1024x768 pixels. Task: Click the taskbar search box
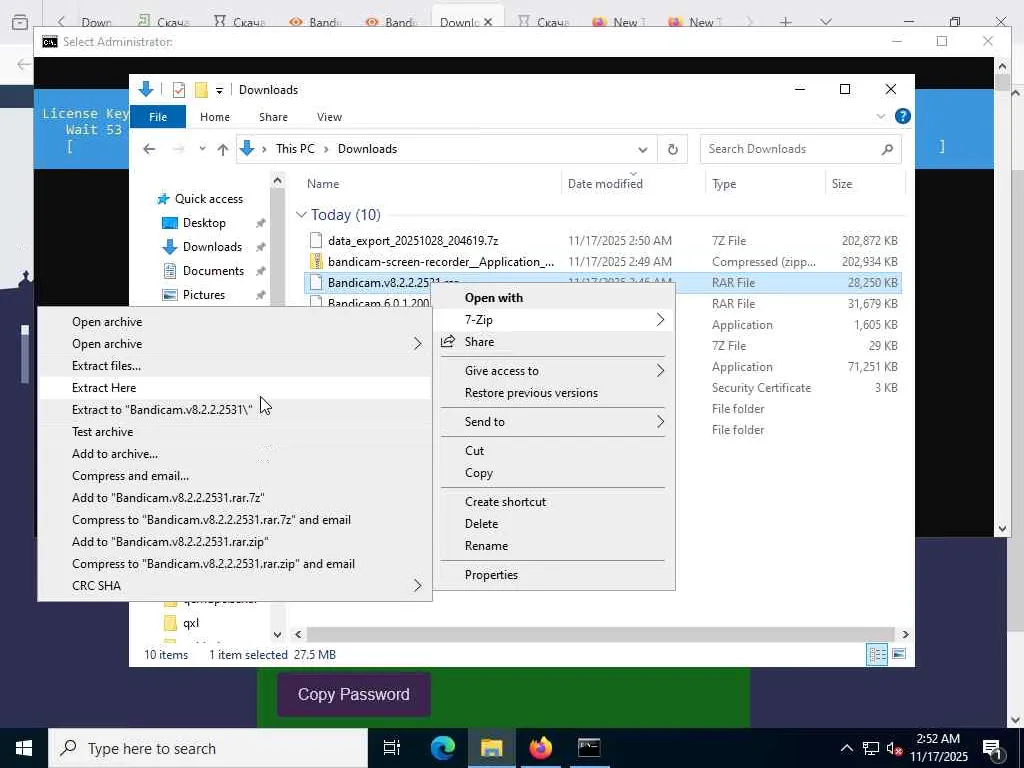point(208,748)
